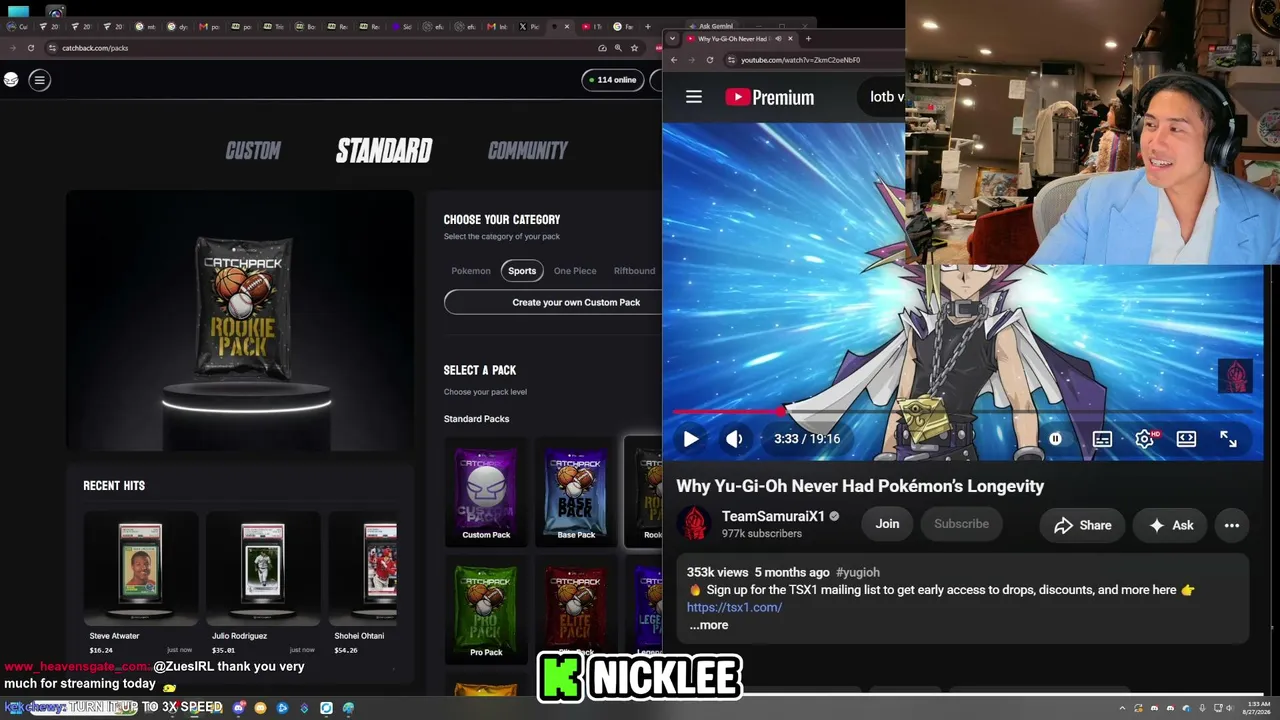The height and width of the screenshot is (720, 1280).
Task: Join the TeamSamuraiX1 channel
Action: point(887,524)
